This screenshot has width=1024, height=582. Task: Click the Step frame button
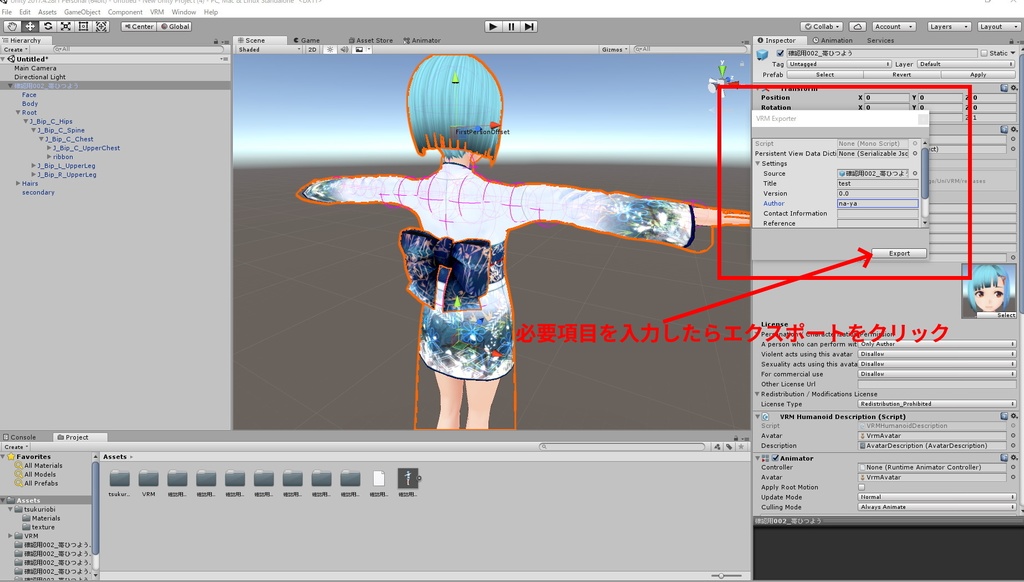click(529, 26)
